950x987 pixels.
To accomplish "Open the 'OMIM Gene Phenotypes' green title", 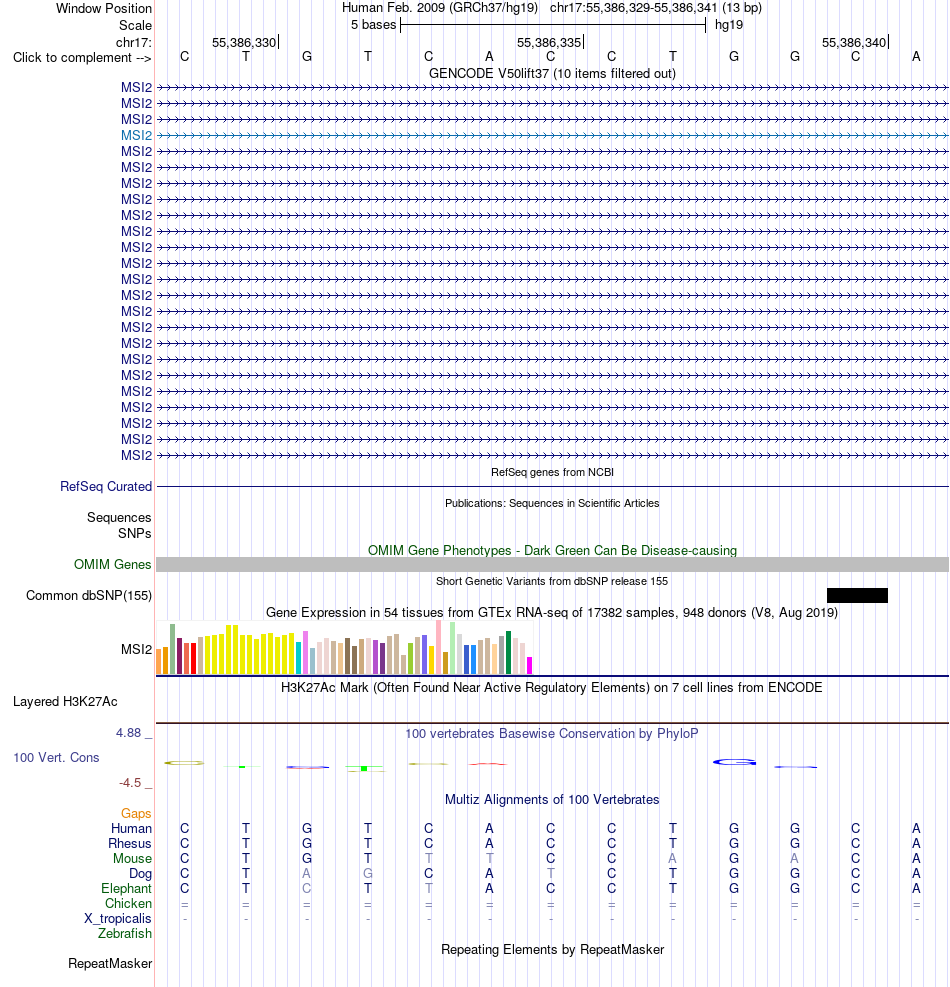I will (x=552, y=551).
